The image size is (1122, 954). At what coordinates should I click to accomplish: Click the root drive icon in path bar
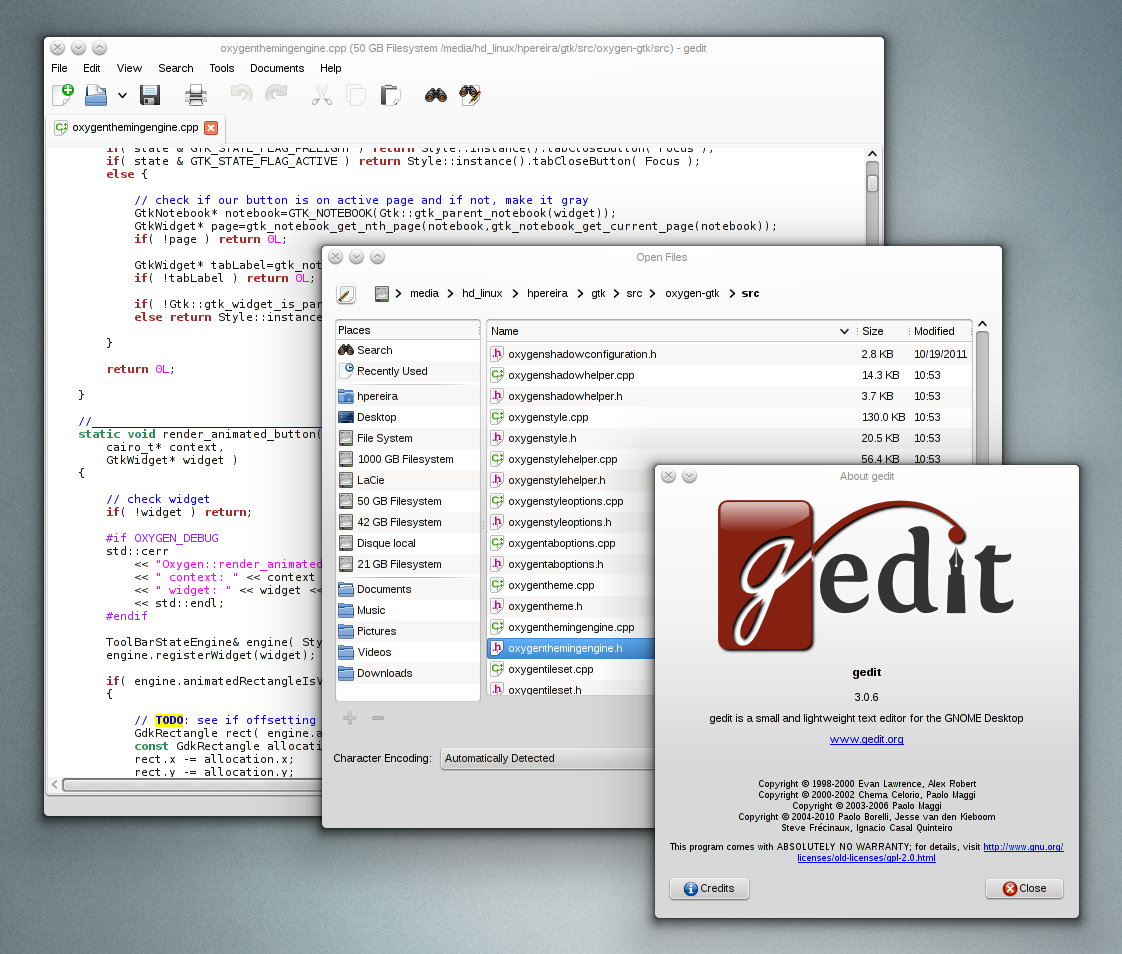click(x=382, y=293)
